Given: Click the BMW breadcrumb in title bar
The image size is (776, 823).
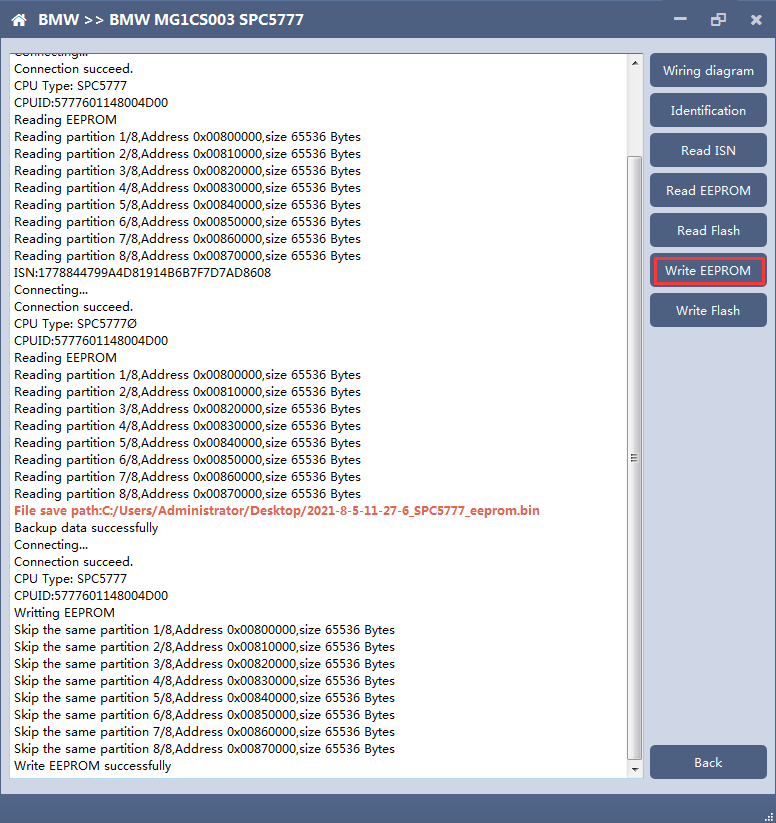Looking at the screenshot, I should click(x=58, y=20).
